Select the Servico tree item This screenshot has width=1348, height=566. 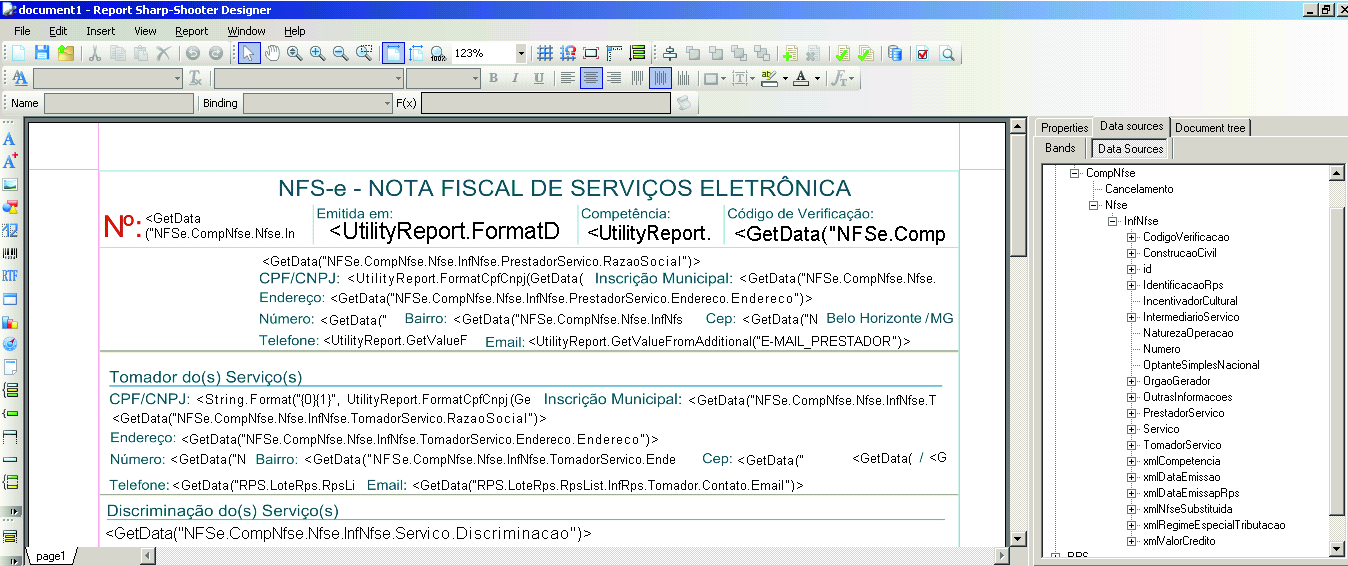(x=1161, y=429)
